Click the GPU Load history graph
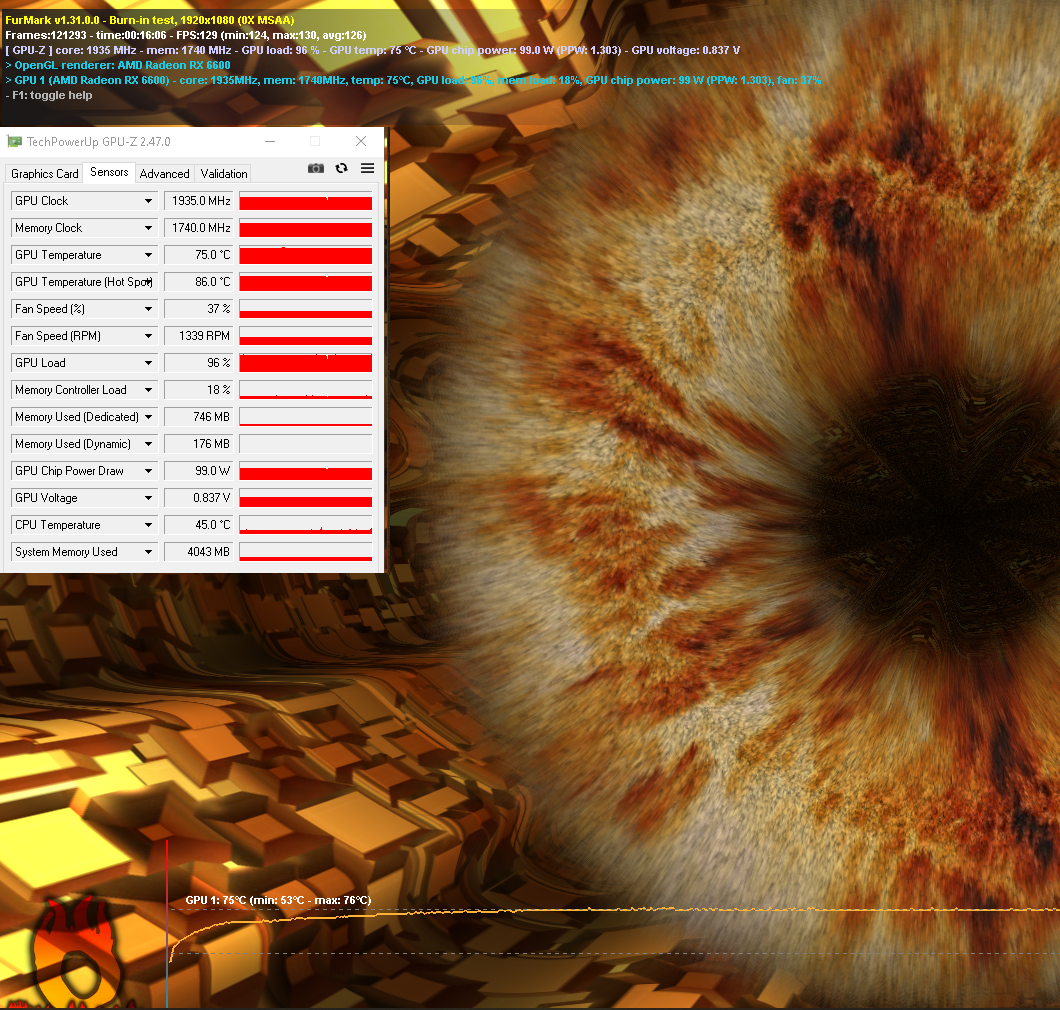 (x=306, y=363)
